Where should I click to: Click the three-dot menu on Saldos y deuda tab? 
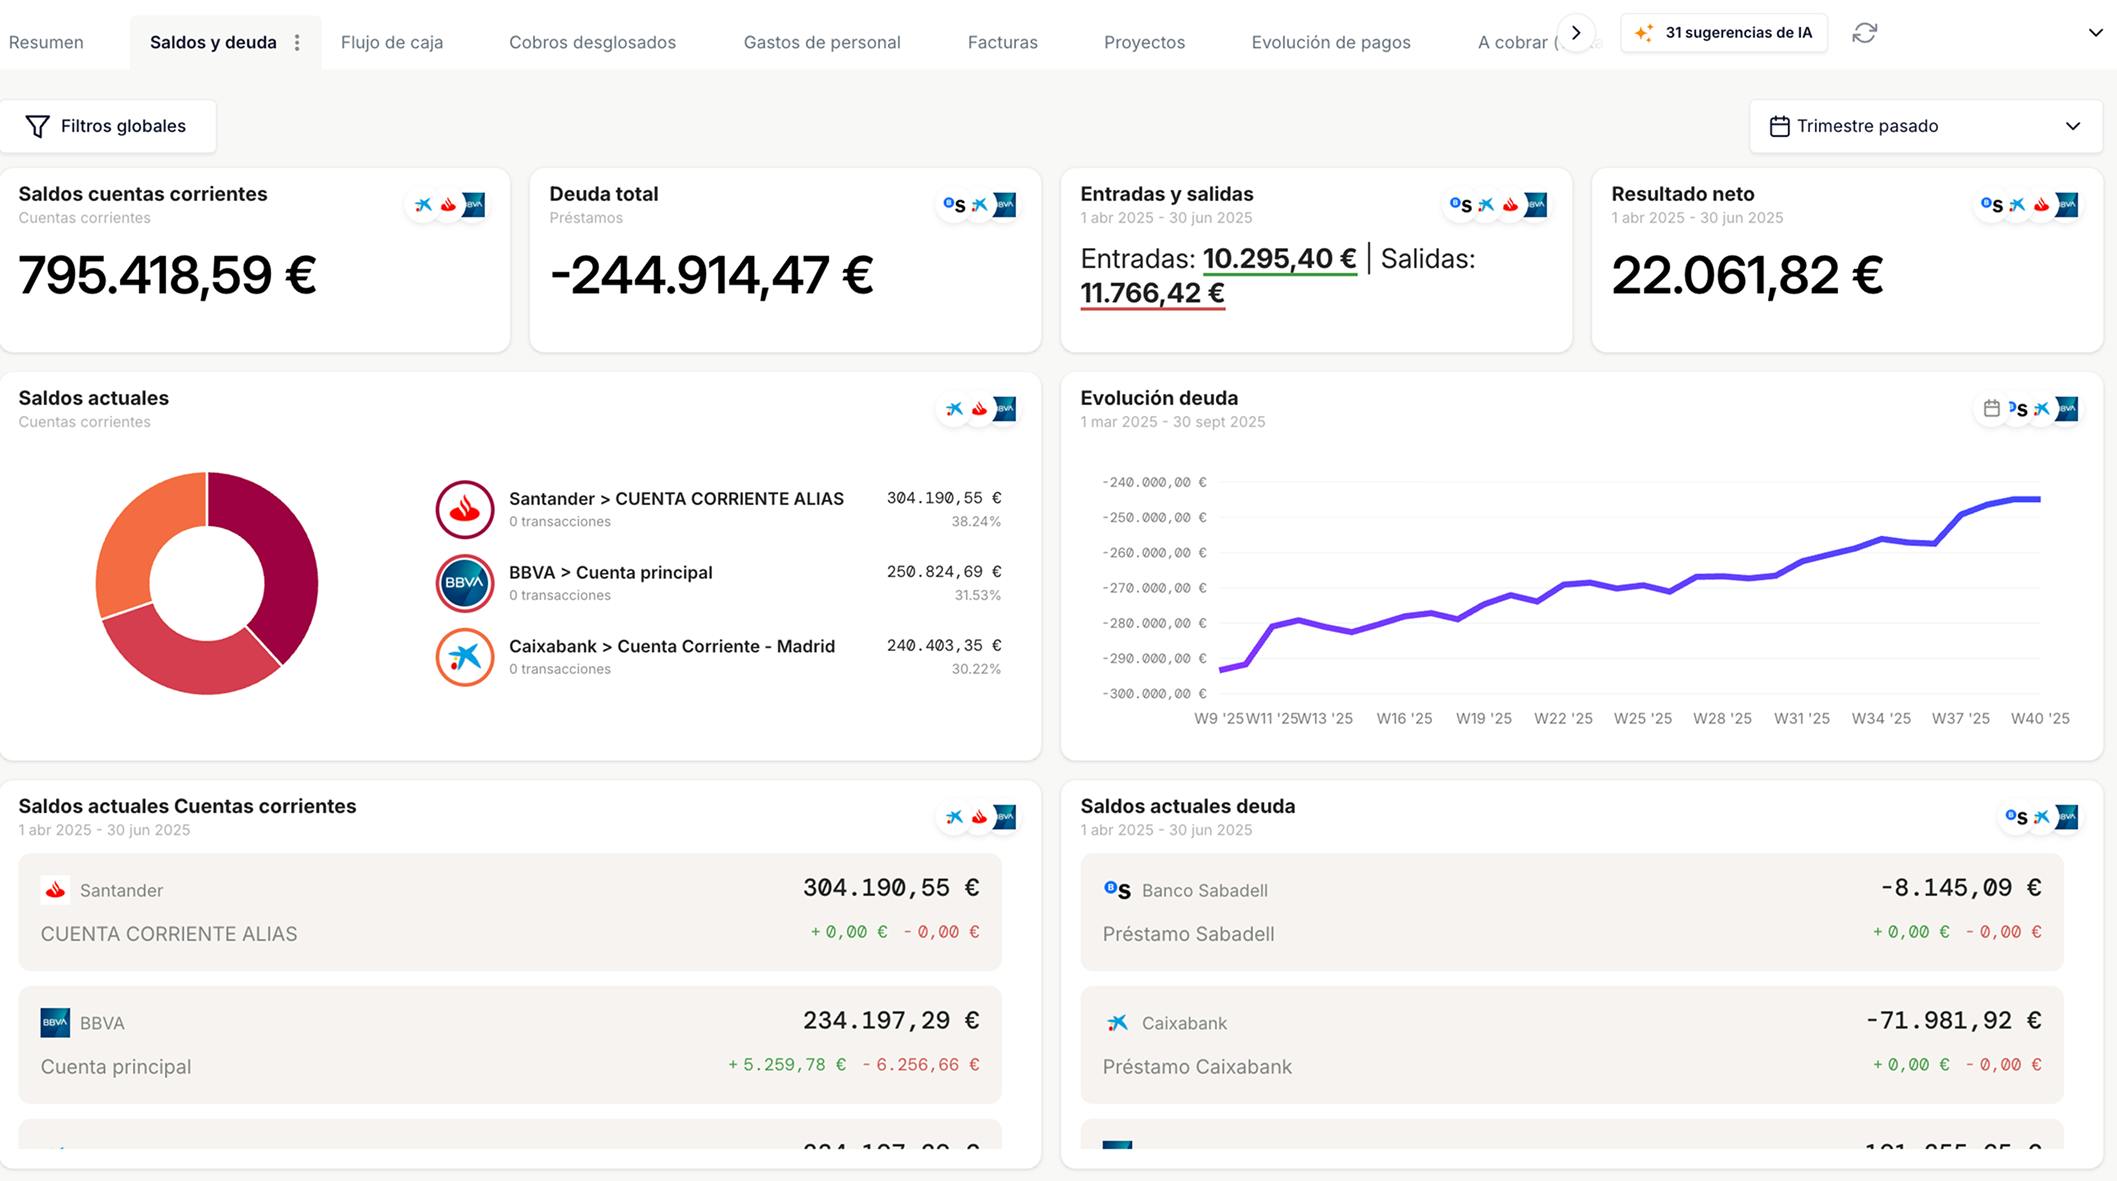297,43
